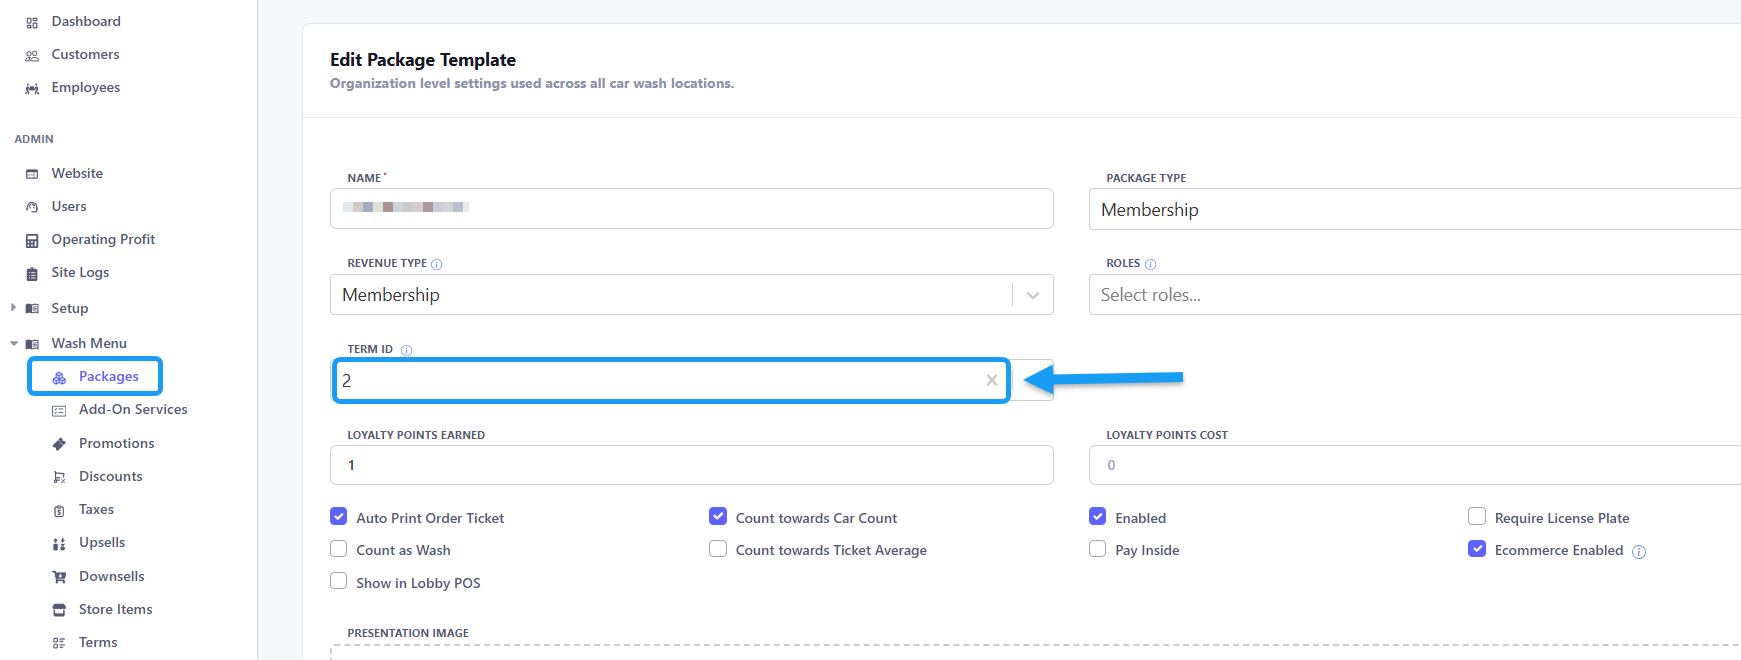Click the Name input field
Screen dimensions: 1741x660
(692, 208)
